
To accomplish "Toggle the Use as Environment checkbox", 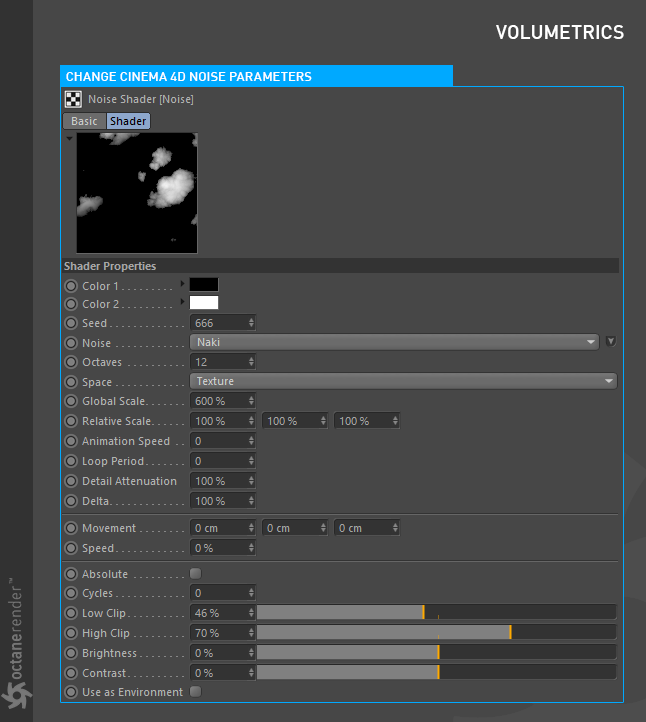I will point(195,692).
